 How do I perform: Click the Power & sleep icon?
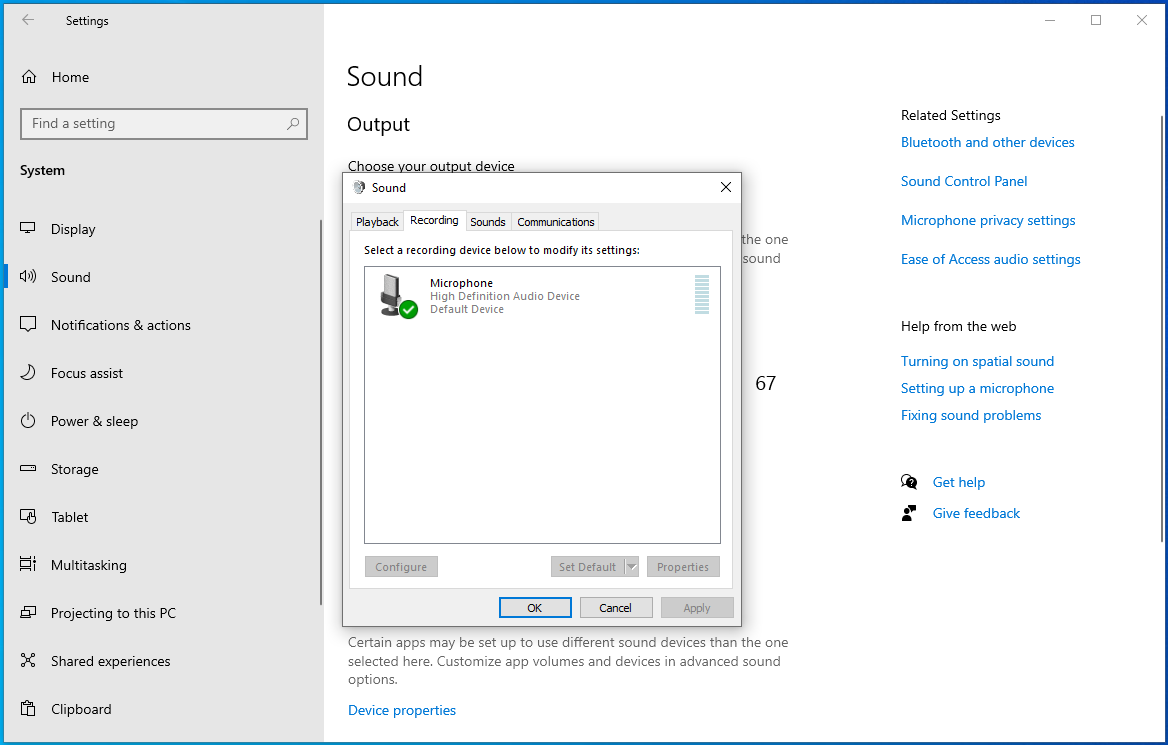tap(28, 421)
